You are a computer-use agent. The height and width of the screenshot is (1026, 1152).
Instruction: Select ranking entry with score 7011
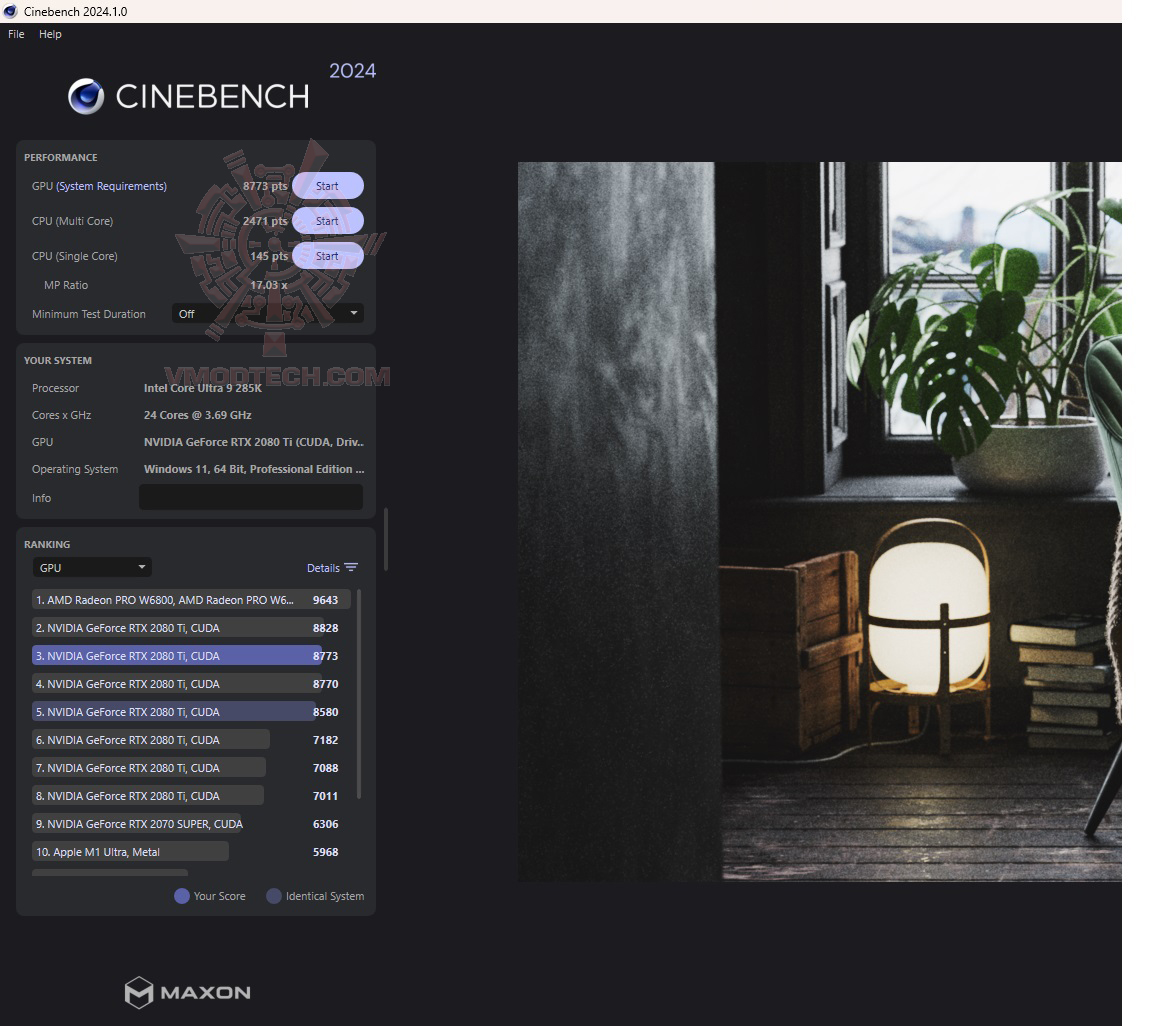pyautogui.click(x=190, y=795)
